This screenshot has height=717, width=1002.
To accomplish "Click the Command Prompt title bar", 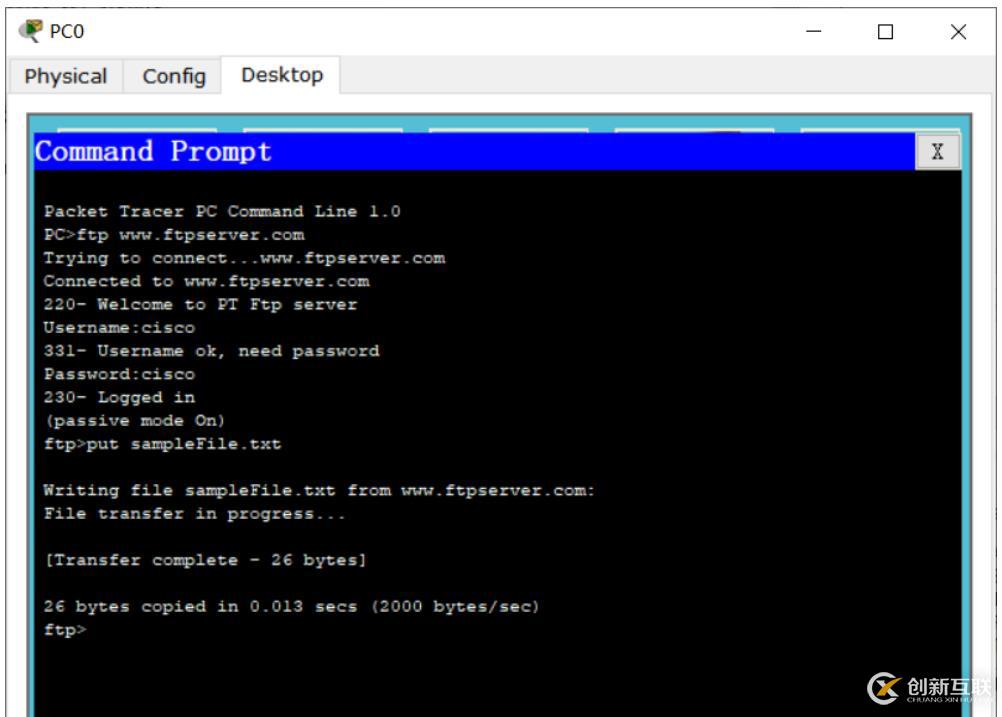I will coord(474,152).
